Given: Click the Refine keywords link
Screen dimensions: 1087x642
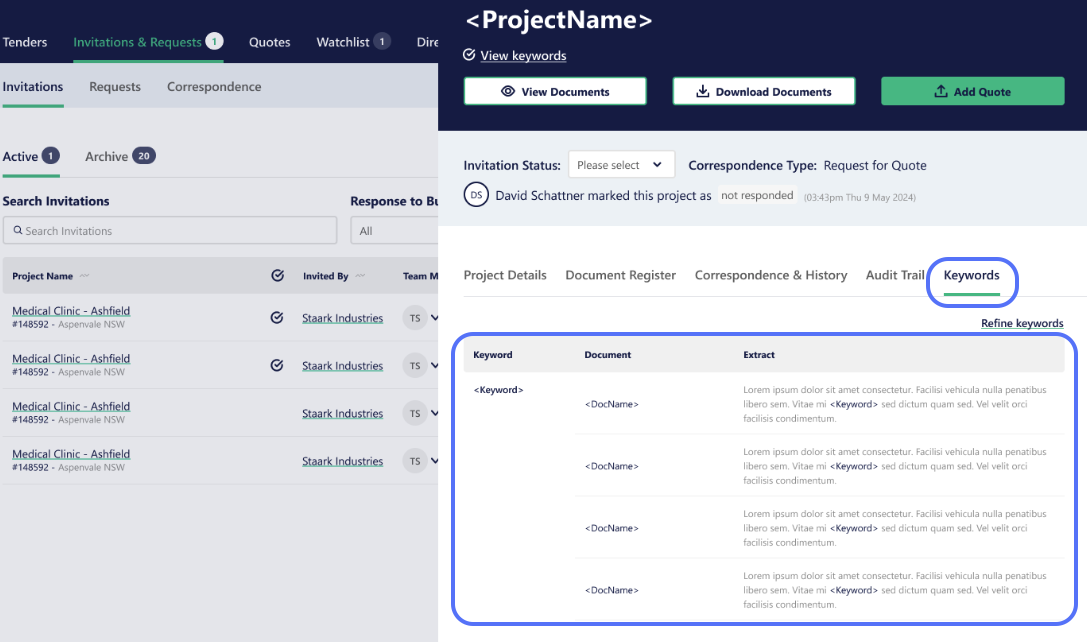Looking at the screenshot, I should pyautogui.click(x=1022, y=323).
